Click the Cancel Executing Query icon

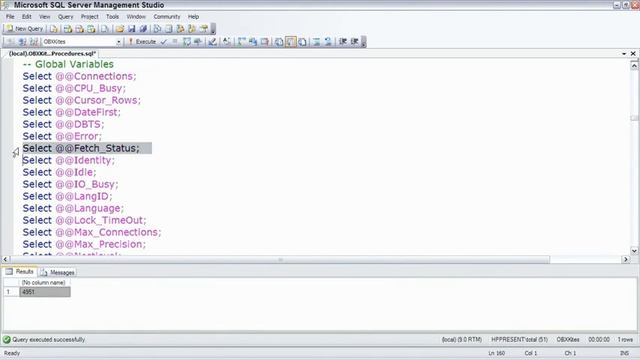point(175,42)
